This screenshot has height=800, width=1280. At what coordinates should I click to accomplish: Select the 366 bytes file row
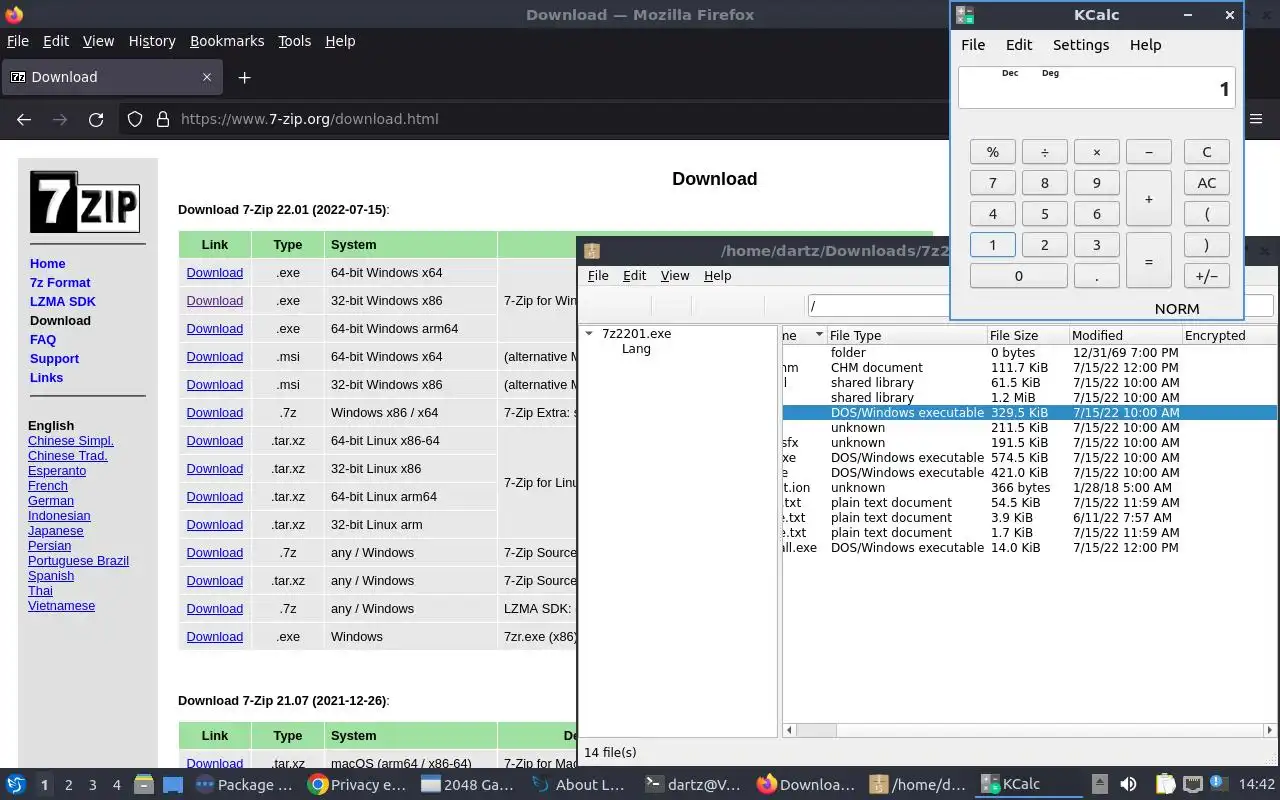[x=1029, y=488]
